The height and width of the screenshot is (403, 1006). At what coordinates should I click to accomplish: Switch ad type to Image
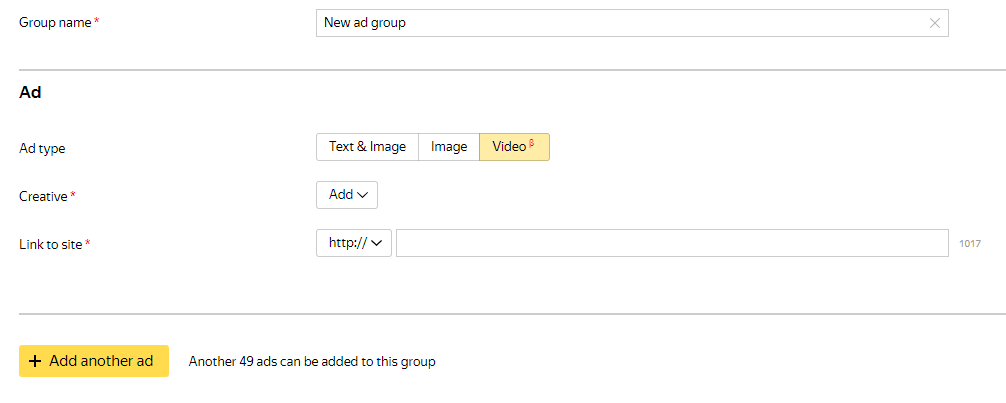[449, 147]
